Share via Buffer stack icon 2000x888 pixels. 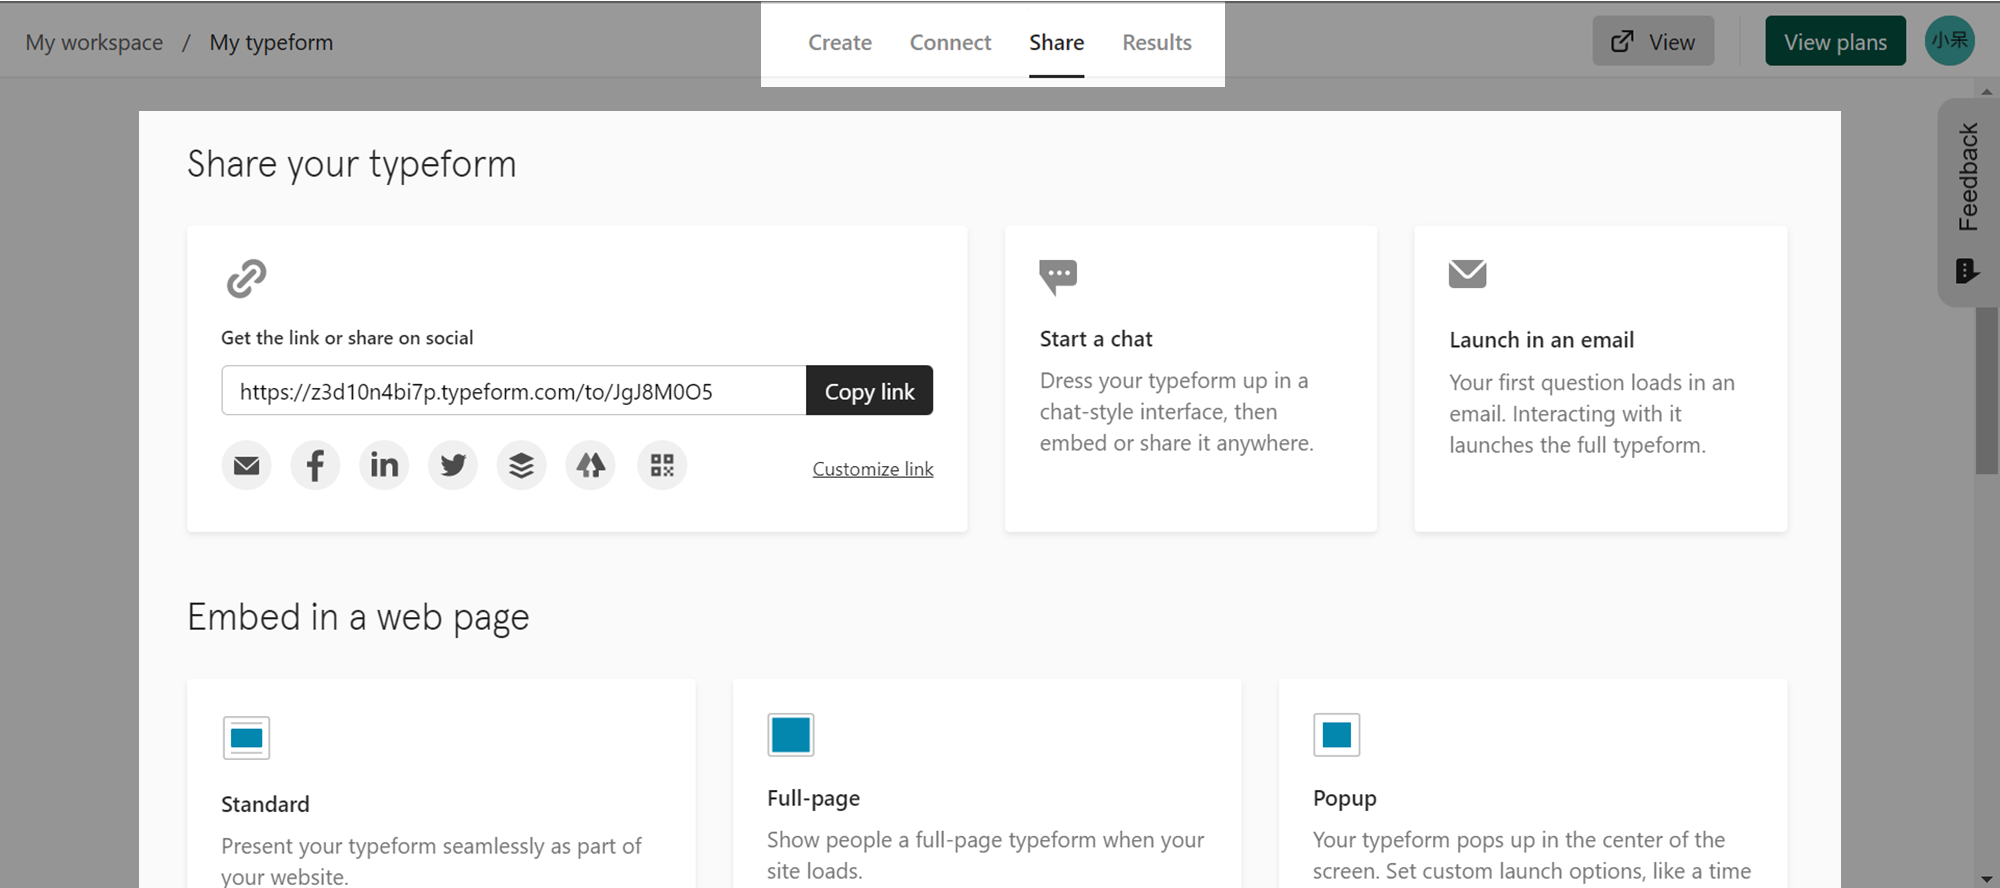pos(522,466)
